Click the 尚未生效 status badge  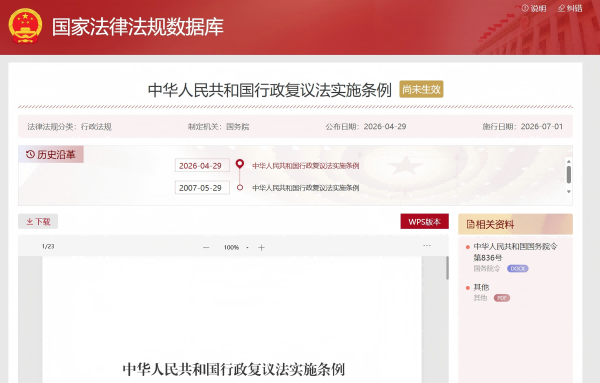[x=421, y=89]
